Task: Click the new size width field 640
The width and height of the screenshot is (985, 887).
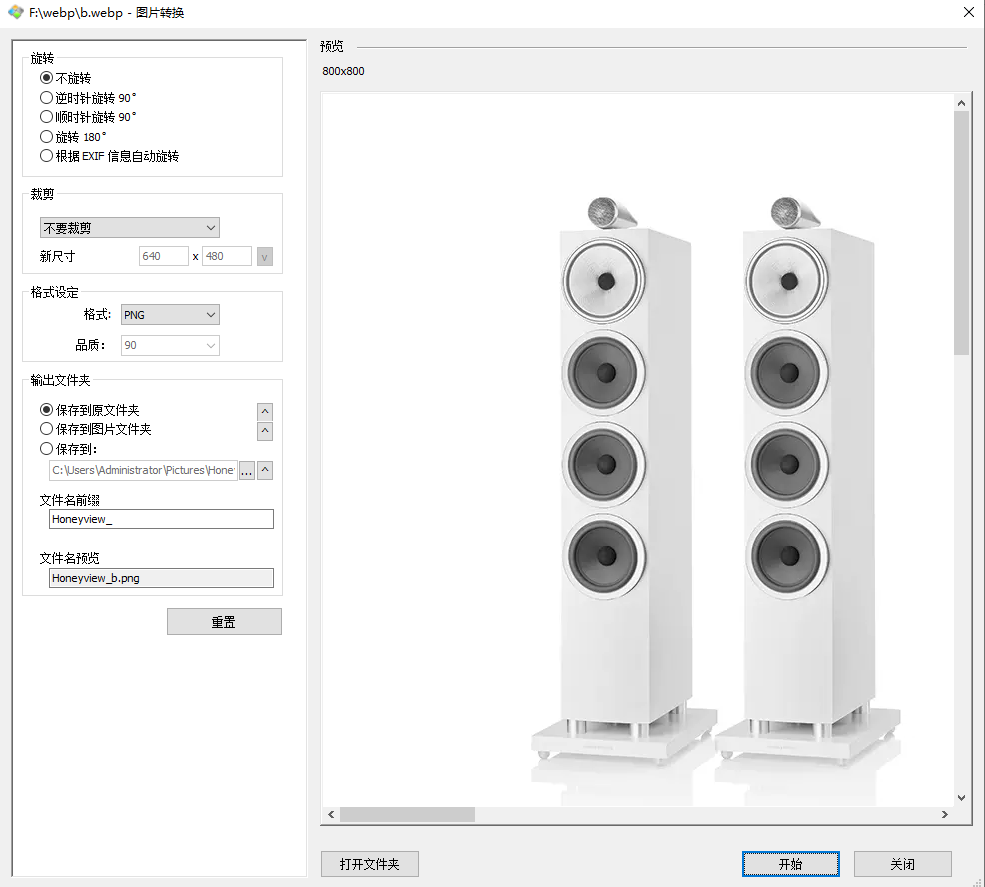Action: click(163, 256)
